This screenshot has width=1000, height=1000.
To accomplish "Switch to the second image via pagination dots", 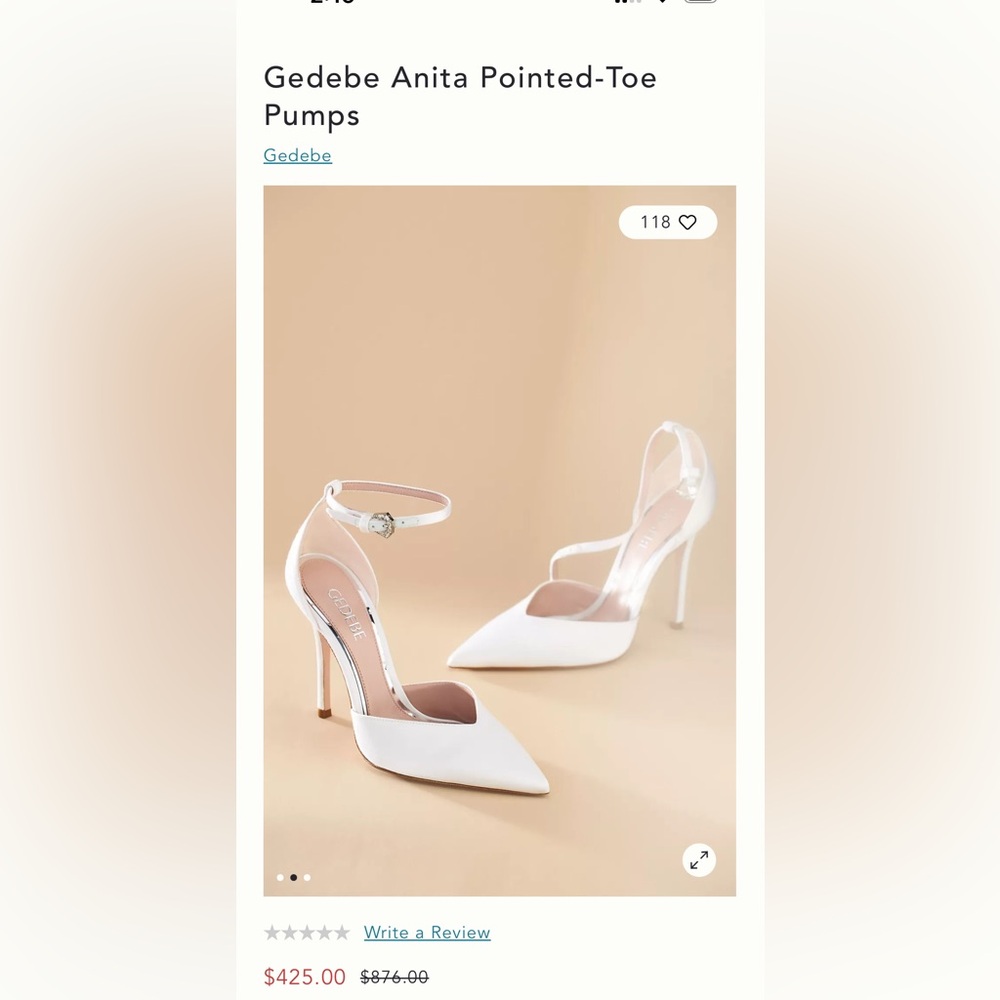I will tap(293, 877).
